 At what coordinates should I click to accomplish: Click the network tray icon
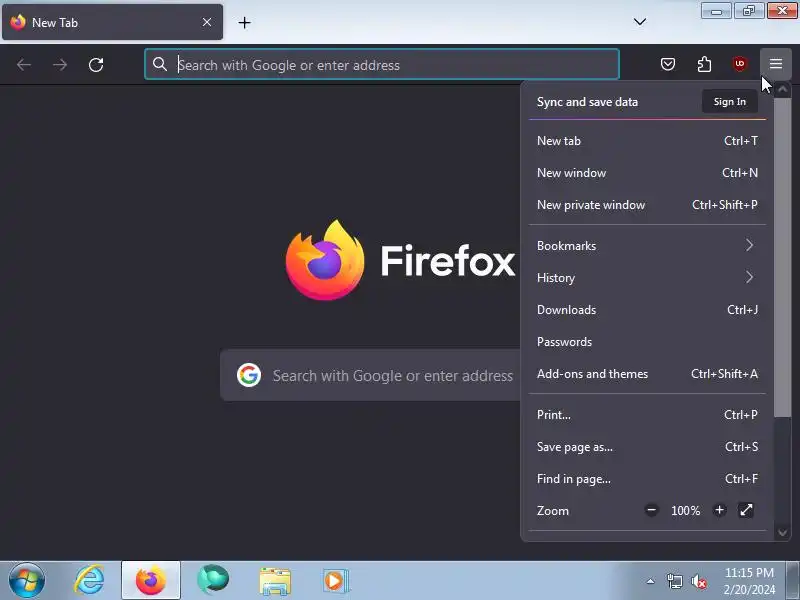coord(674,581)
